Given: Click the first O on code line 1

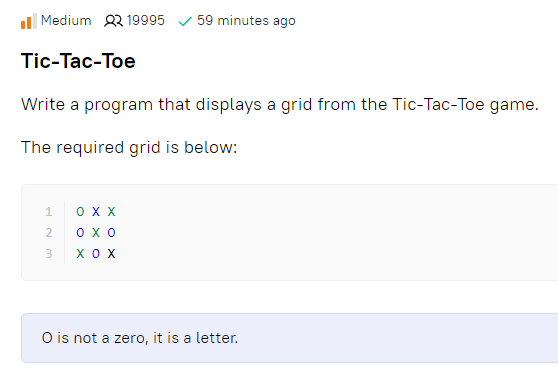Looking at the screenshot, I should coord(80,212).
